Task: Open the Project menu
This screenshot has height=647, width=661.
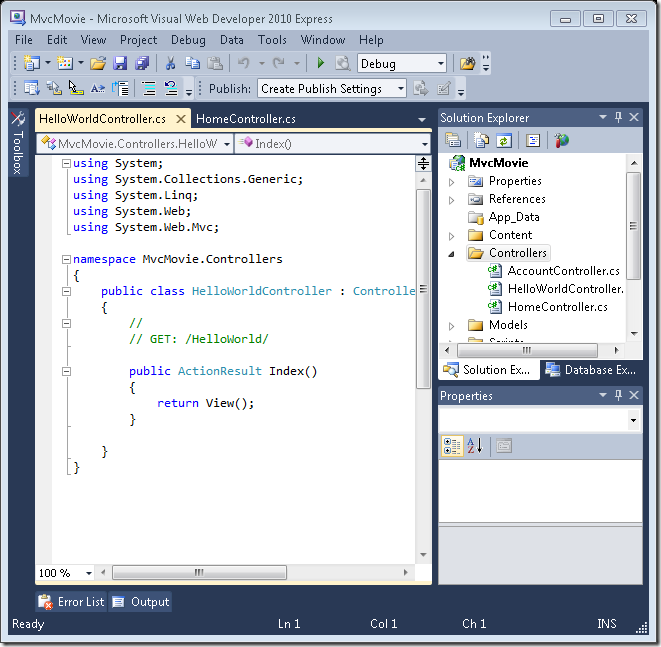Action: [x=138, y=40]
